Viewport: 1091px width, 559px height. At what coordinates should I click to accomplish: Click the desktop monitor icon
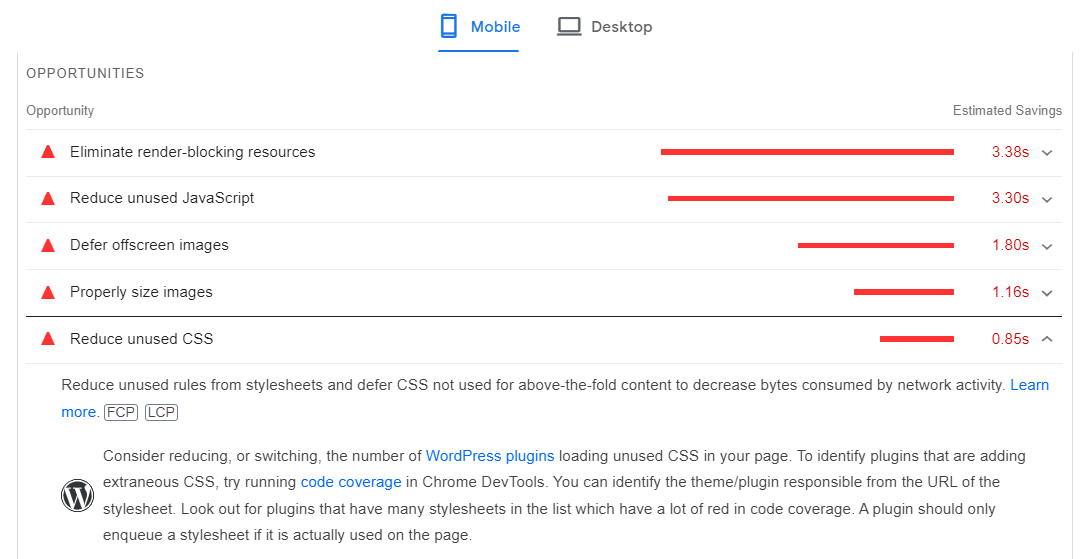tap(569, 27)
